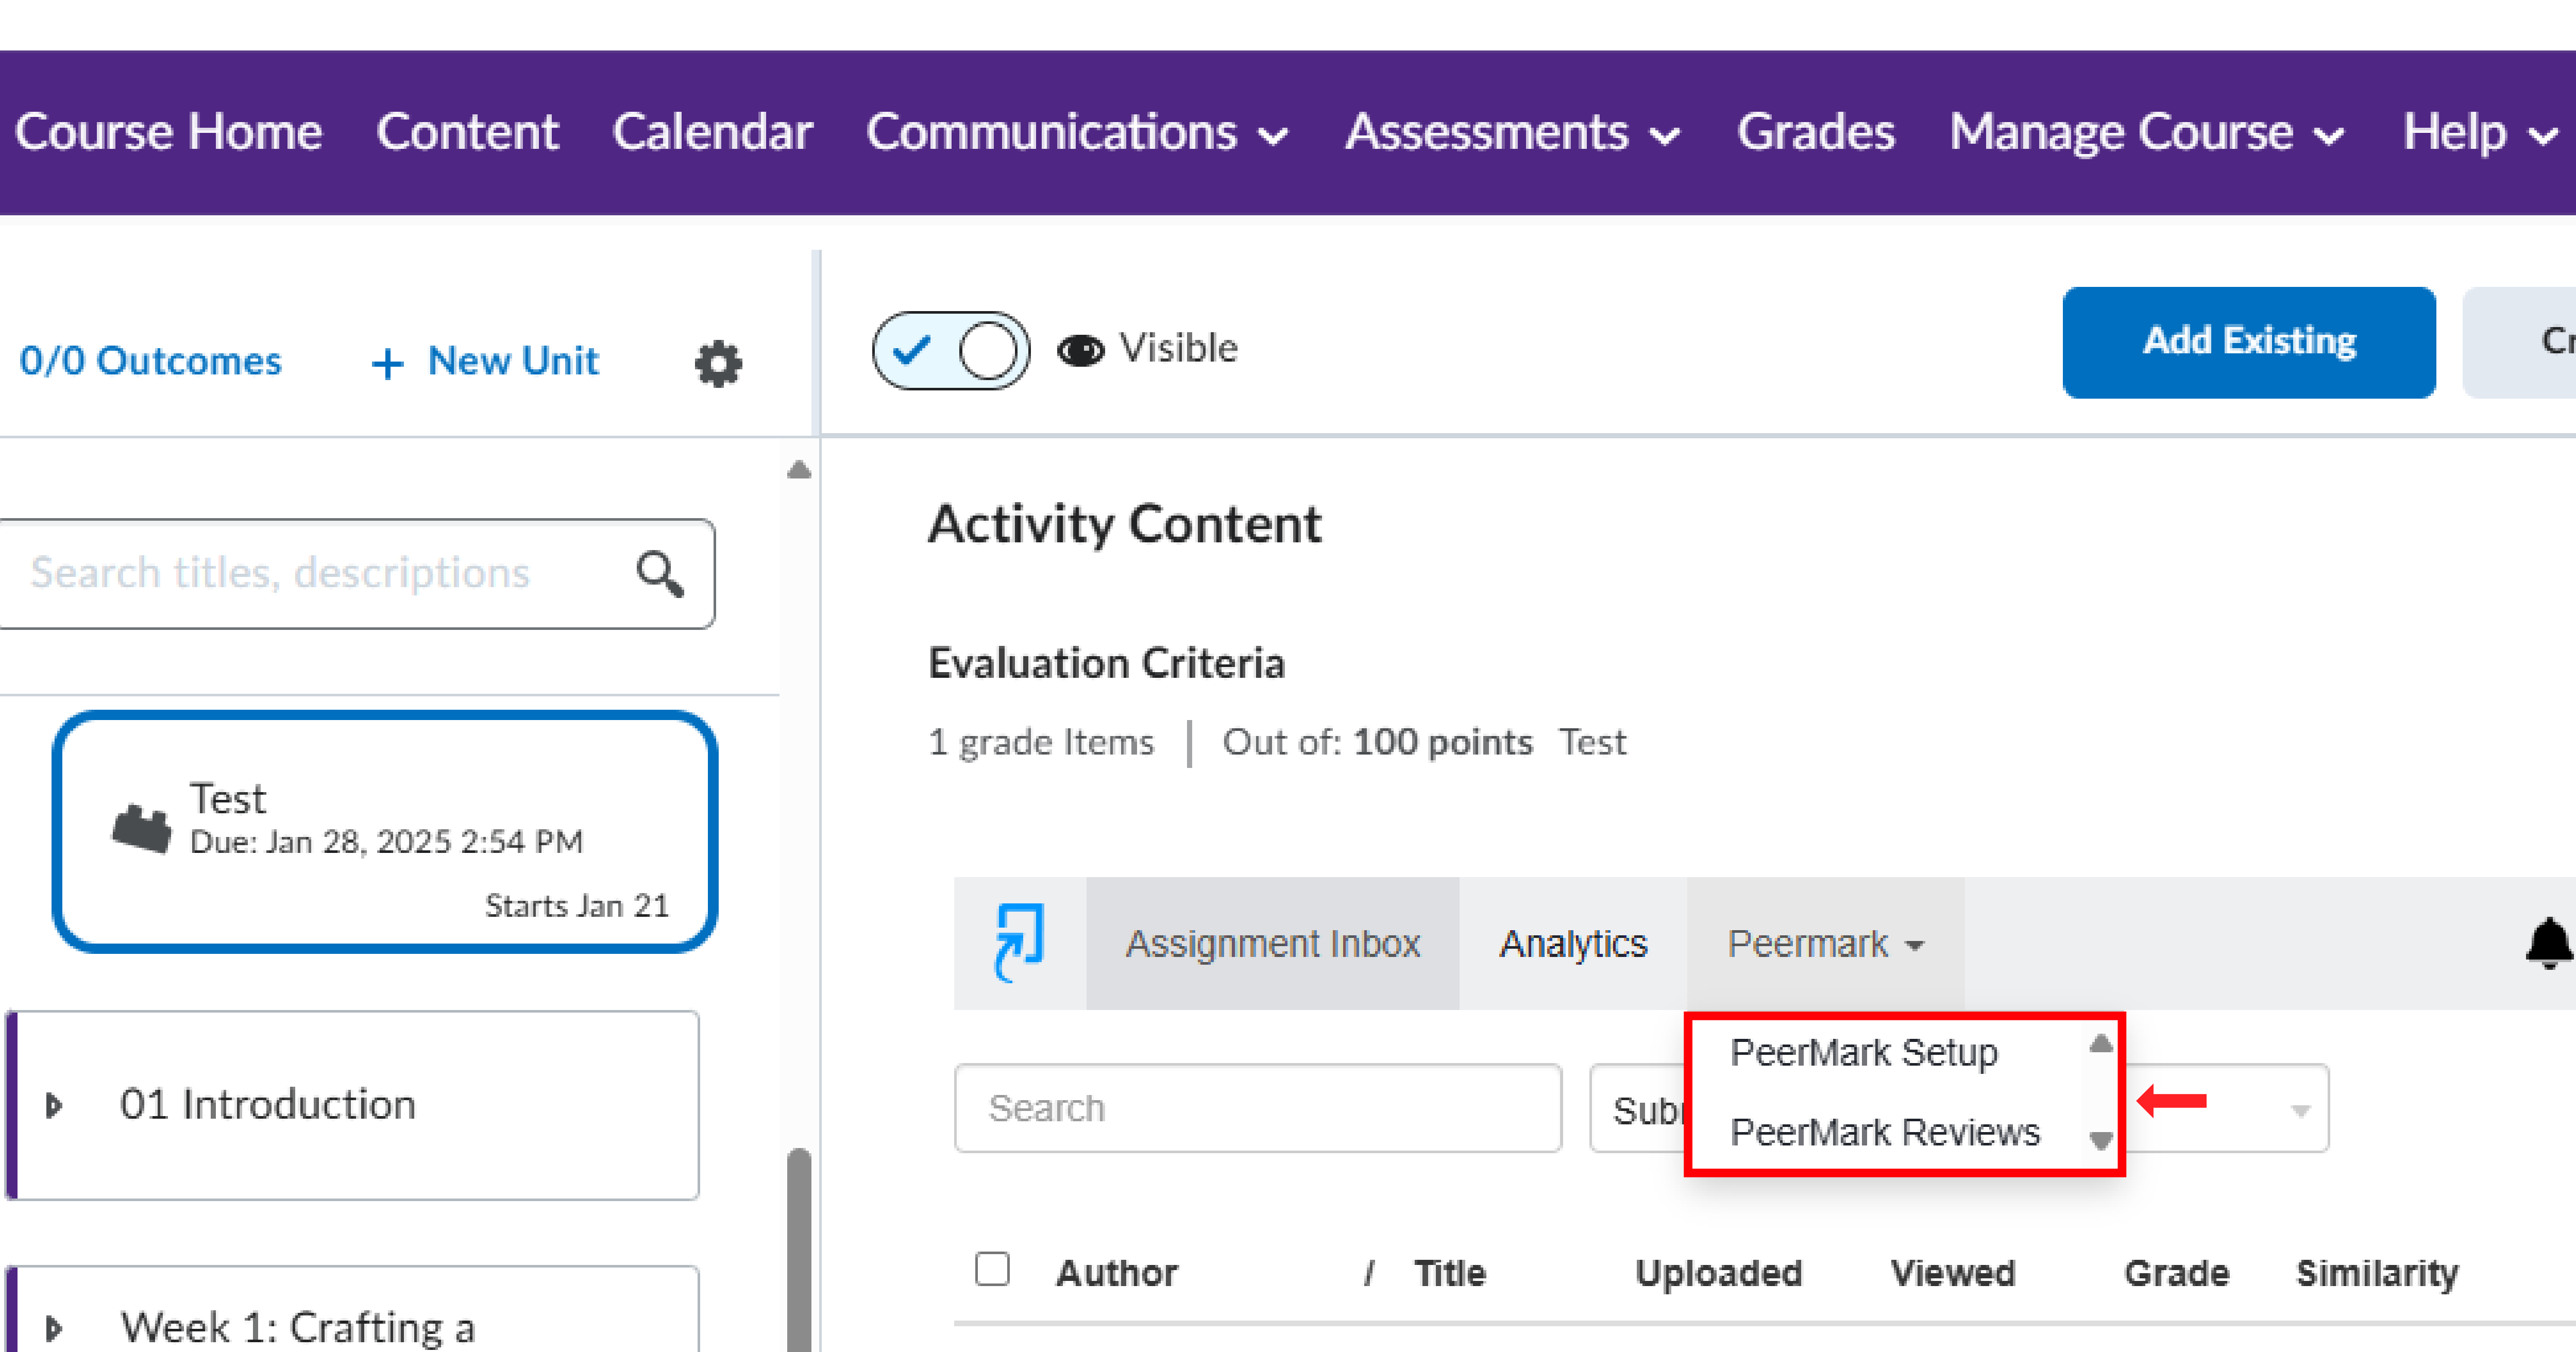Launch Turnitin inbox in new window icon
The image size is (2576, 1352).
pos(1019,942)
